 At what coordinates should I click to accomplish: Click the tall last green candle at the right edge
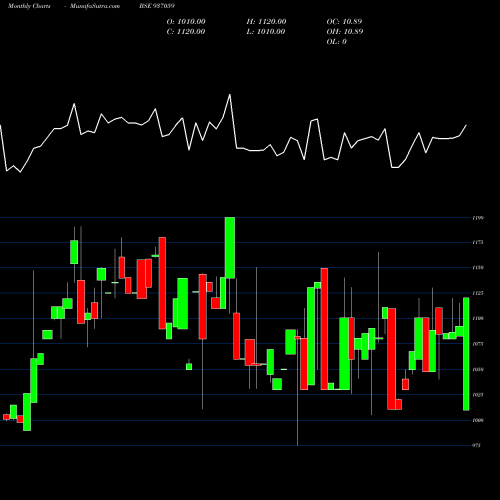(466, 354)
